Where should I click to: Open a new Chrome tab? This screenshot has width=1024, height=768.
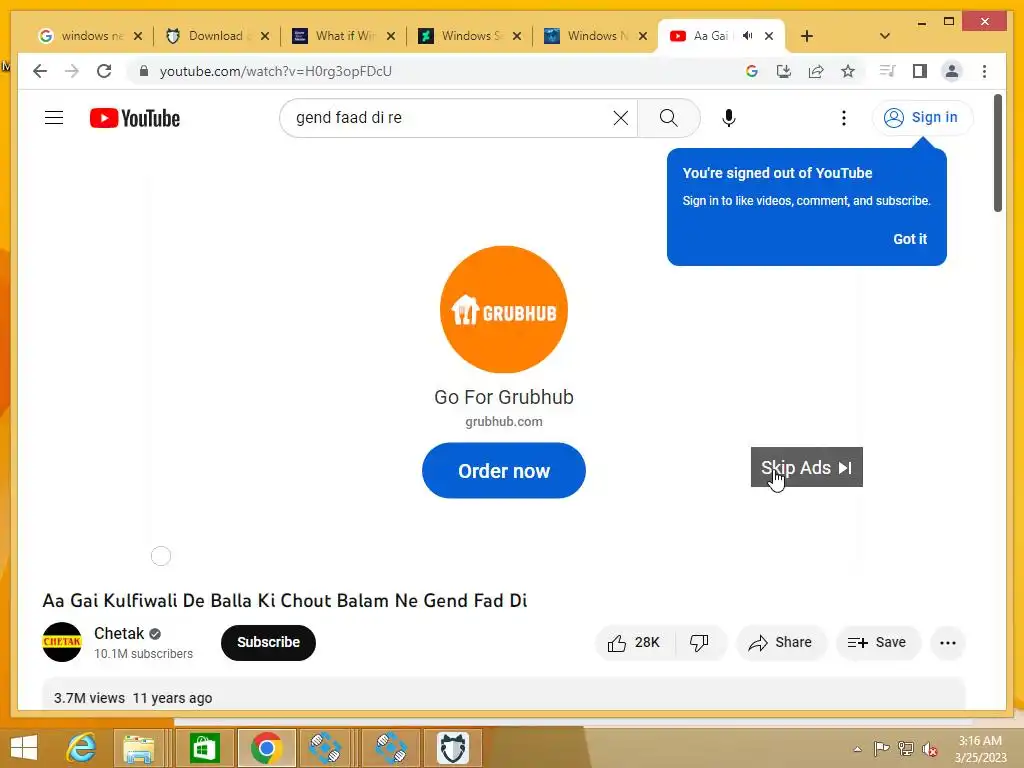pos(807,36)
